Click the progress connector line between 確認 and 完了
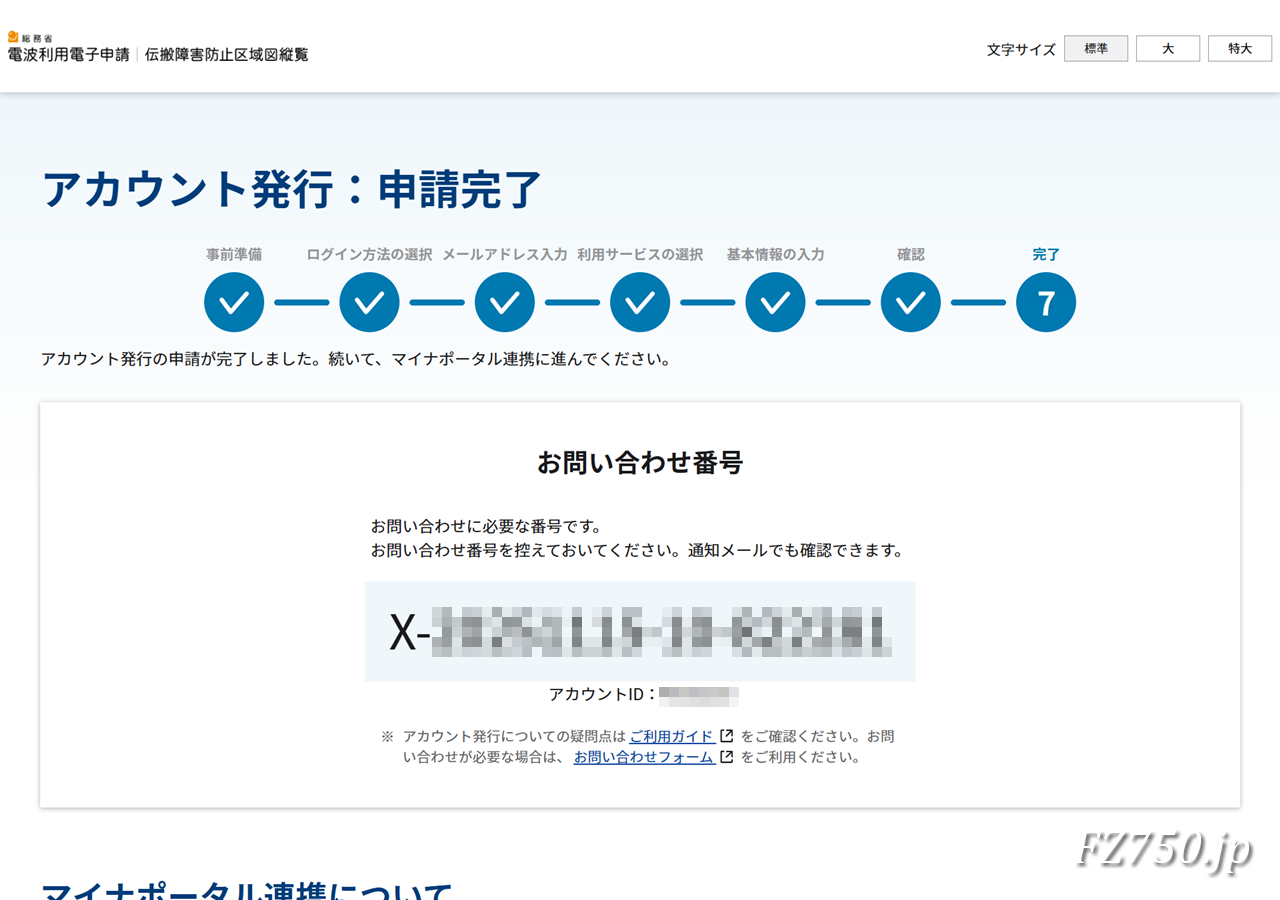The image size is (1280, 900). pos(978,302)
